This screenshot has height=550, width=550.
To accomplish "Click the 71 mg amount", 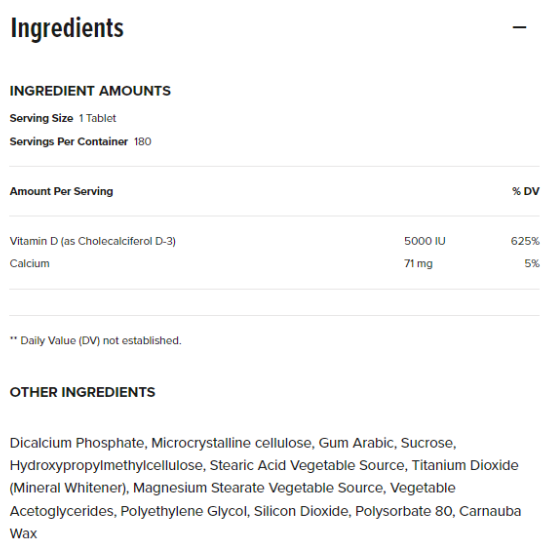I will 418,263.
